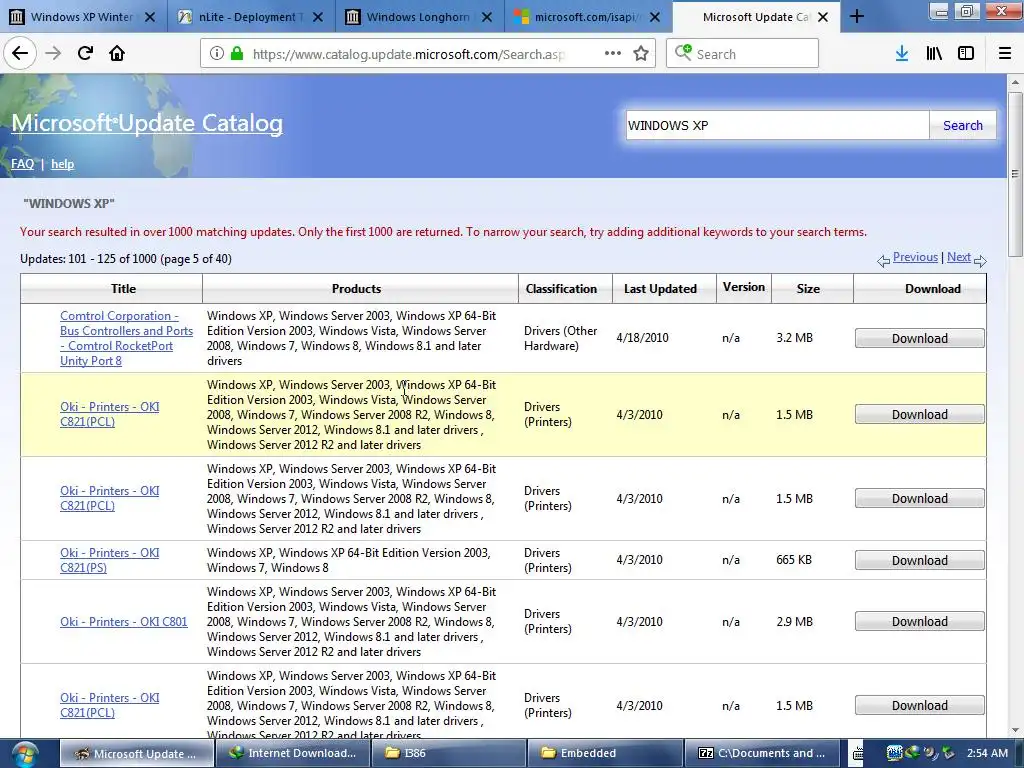Open the C:\Documents and... taskbar button
Viewport: 1024px width, 768px height.
[762, 754]
